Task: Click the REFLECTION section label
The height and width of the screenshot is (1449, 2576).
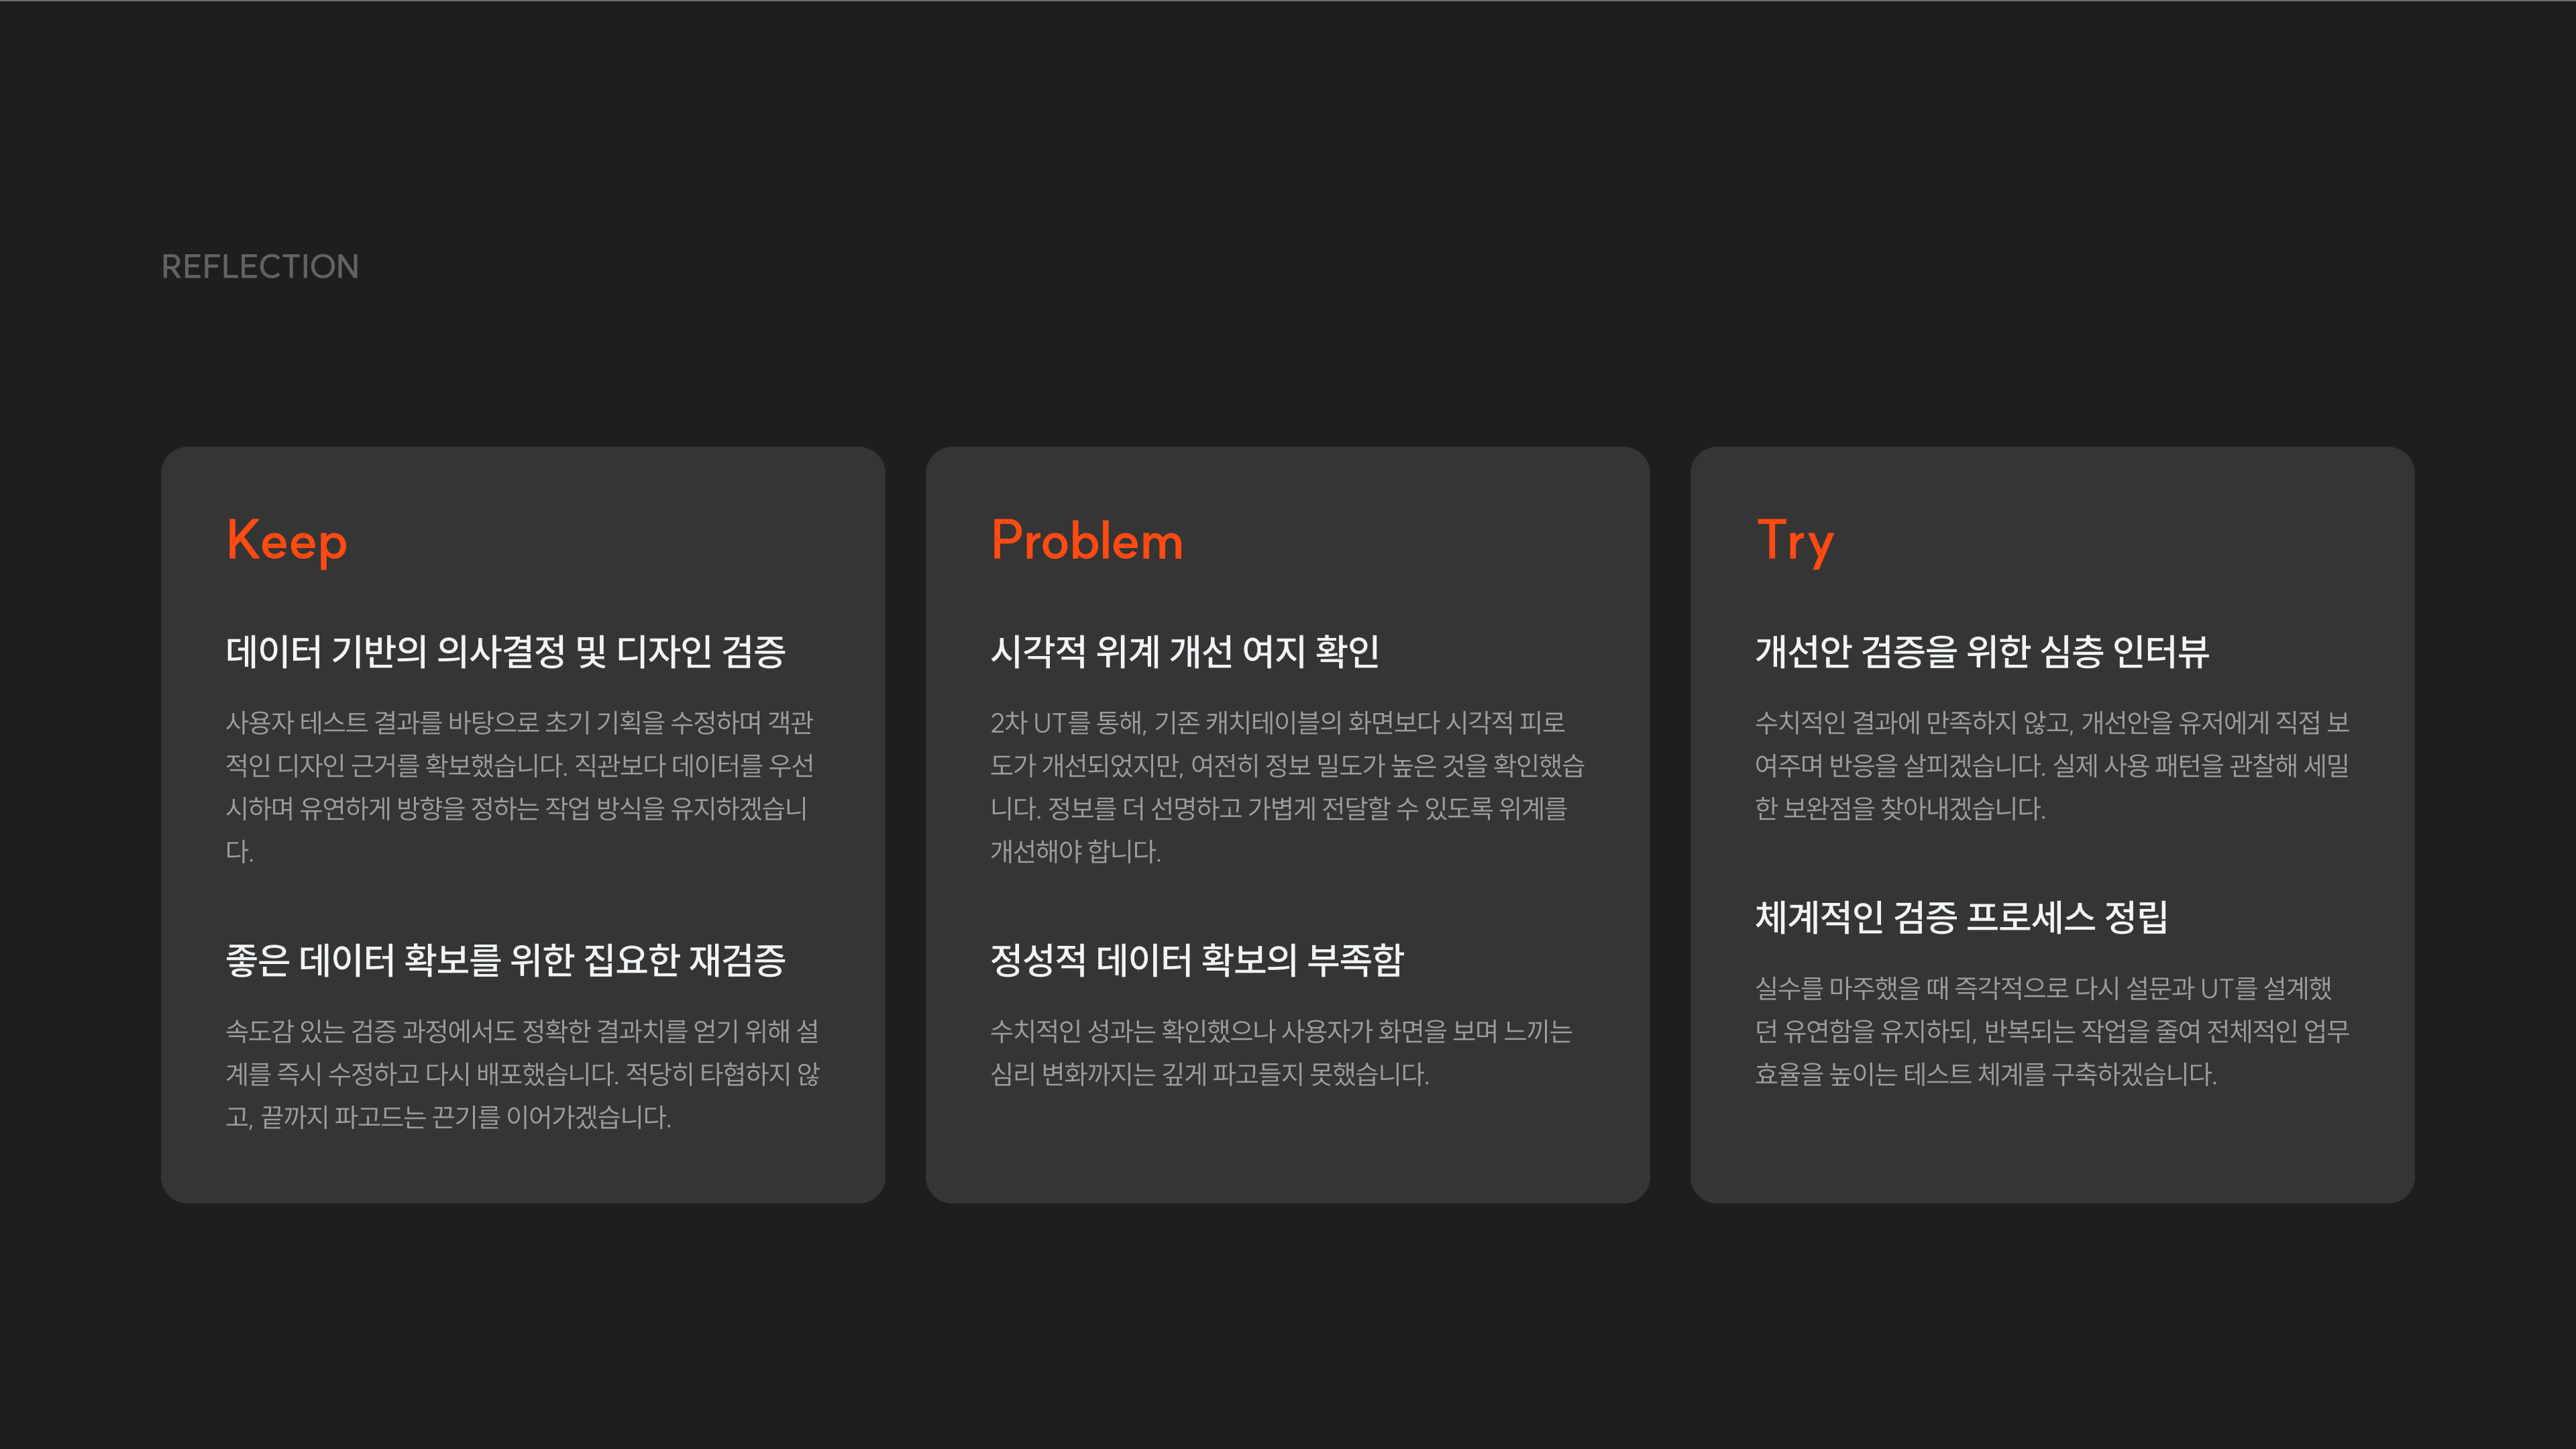Action: coord(259,267)
